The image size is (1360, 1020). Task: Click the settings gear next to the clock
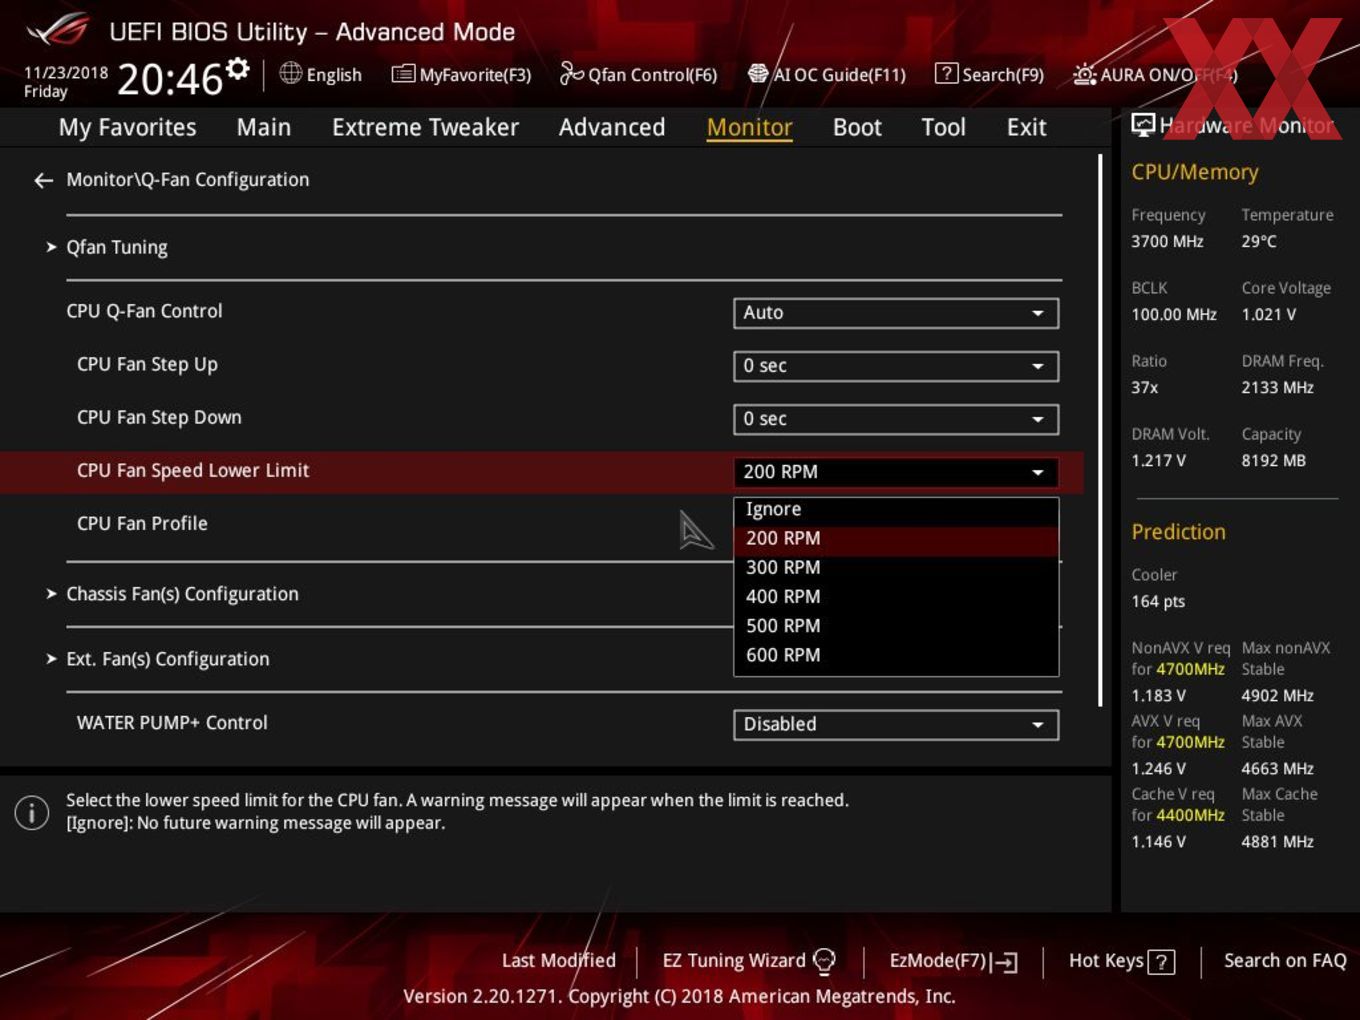(238, 68)
